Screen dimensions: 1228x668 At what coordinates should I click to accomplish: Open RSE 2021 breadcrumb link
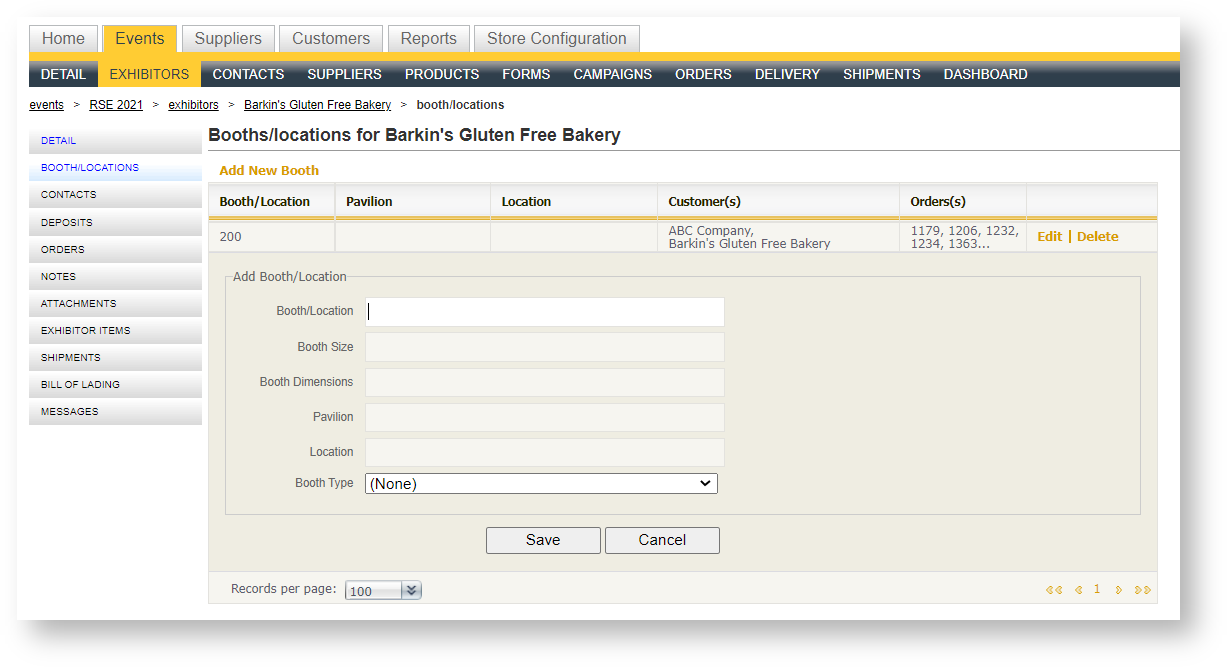click(116, 105)
